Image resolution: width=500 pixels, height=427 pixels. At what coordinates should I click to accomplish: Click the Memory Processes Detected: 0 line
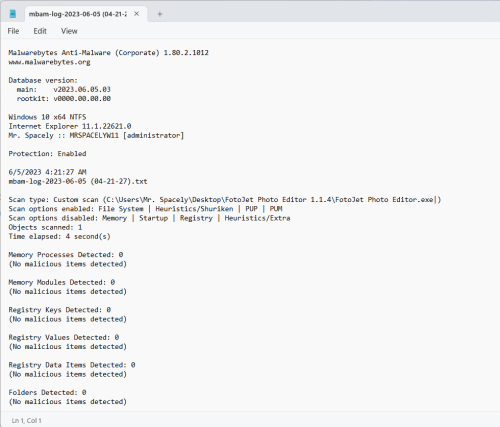pyautogui.click(x=66, y=255)
